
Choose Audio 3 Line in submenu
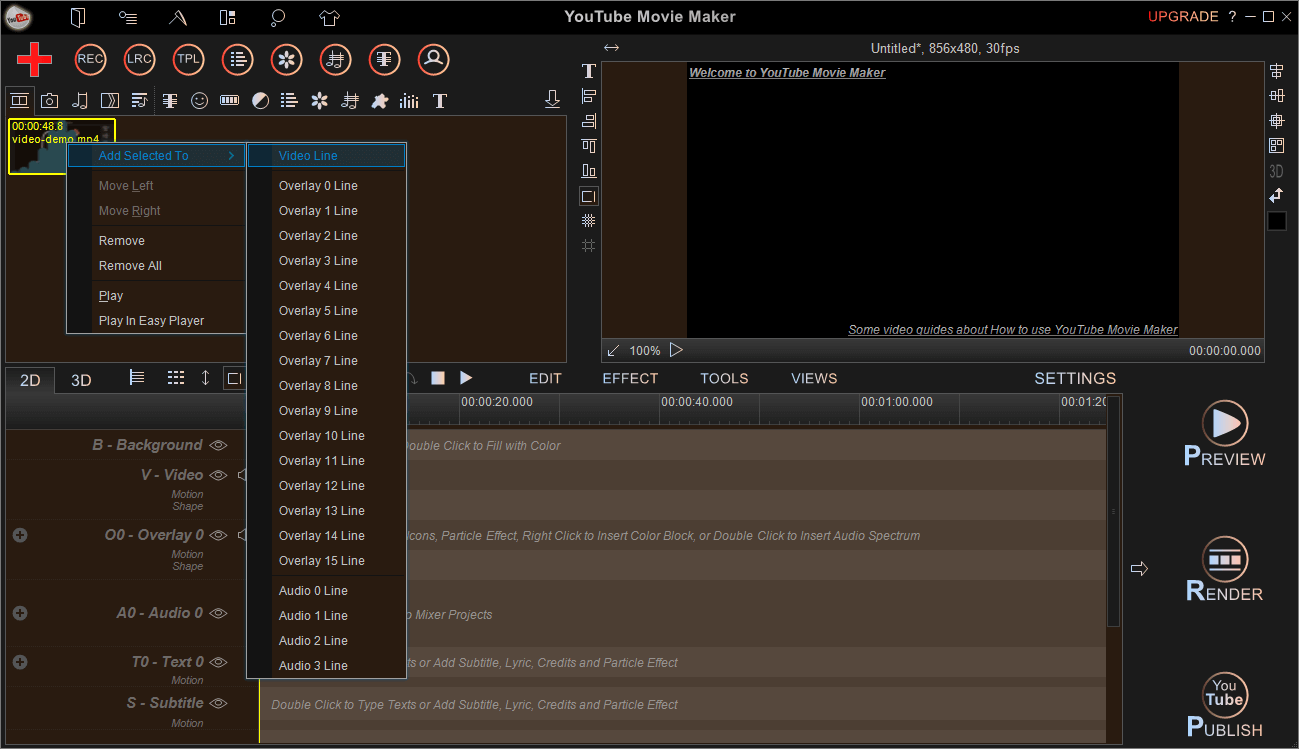(x=327, y=666)
